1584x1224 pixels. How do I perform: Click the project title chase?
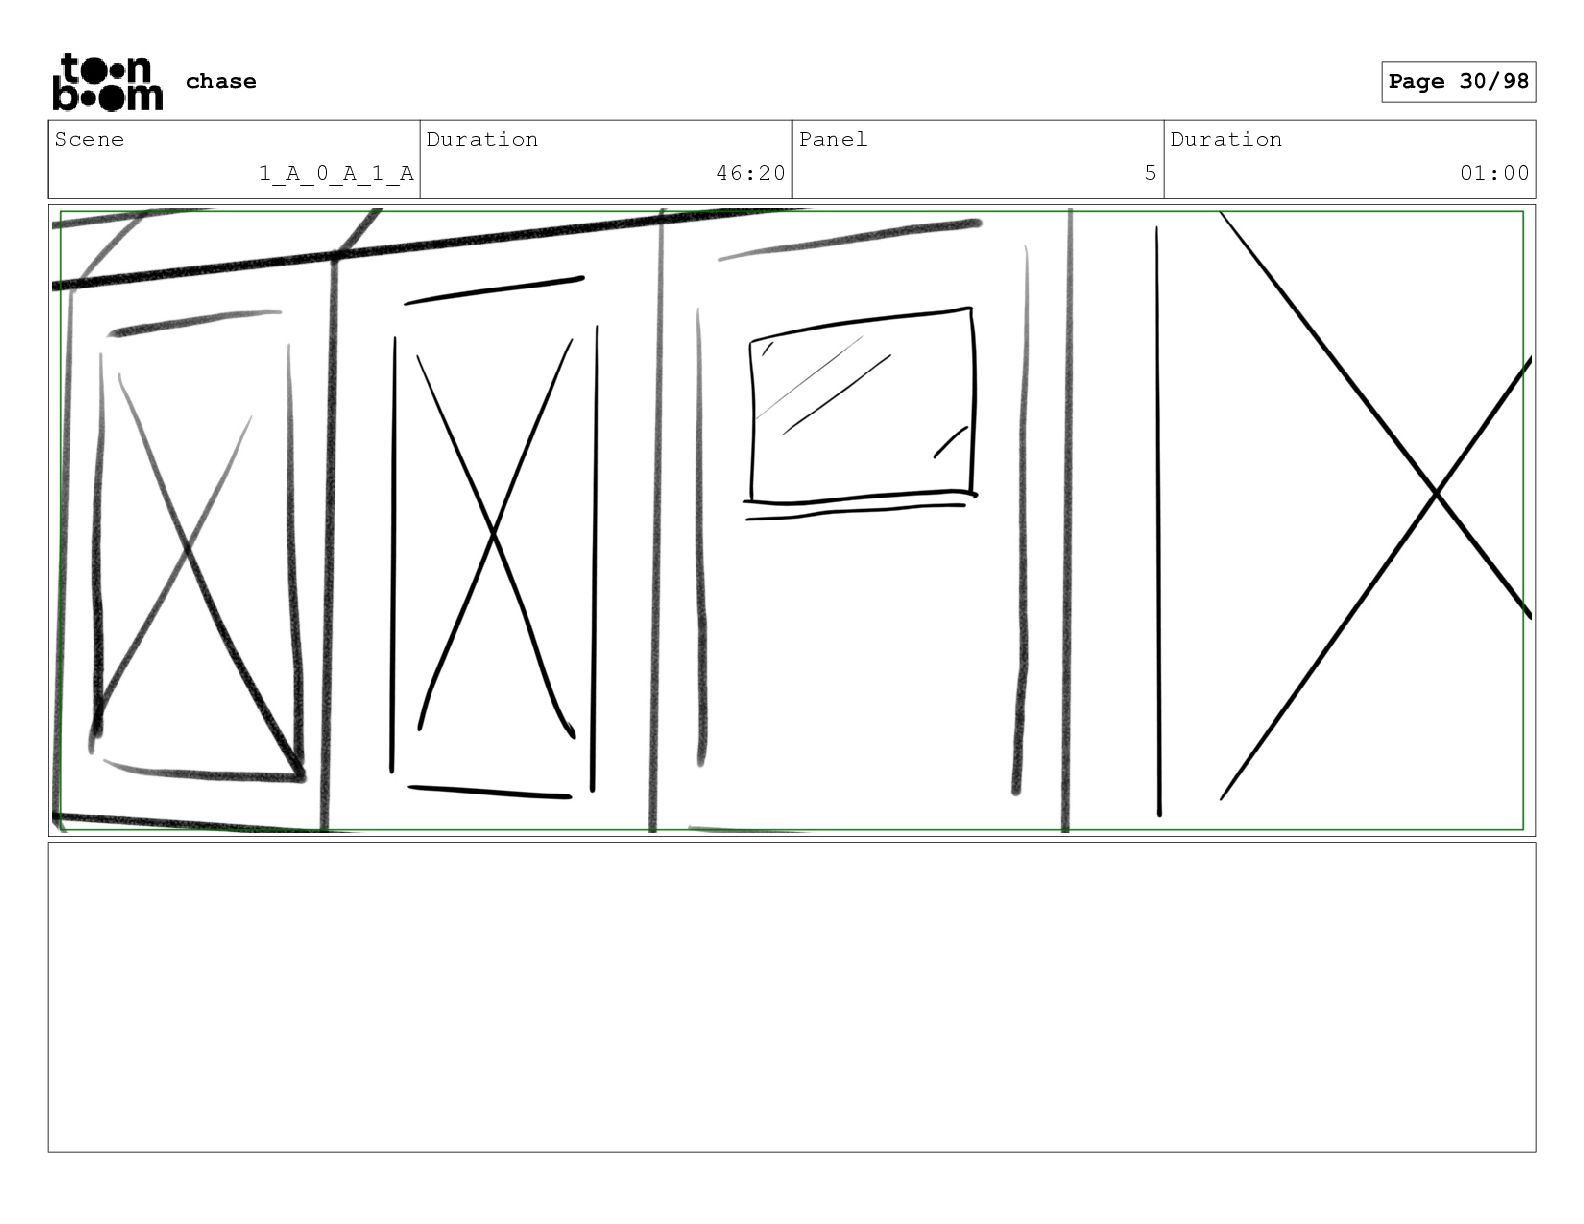(x=221, y=82)
